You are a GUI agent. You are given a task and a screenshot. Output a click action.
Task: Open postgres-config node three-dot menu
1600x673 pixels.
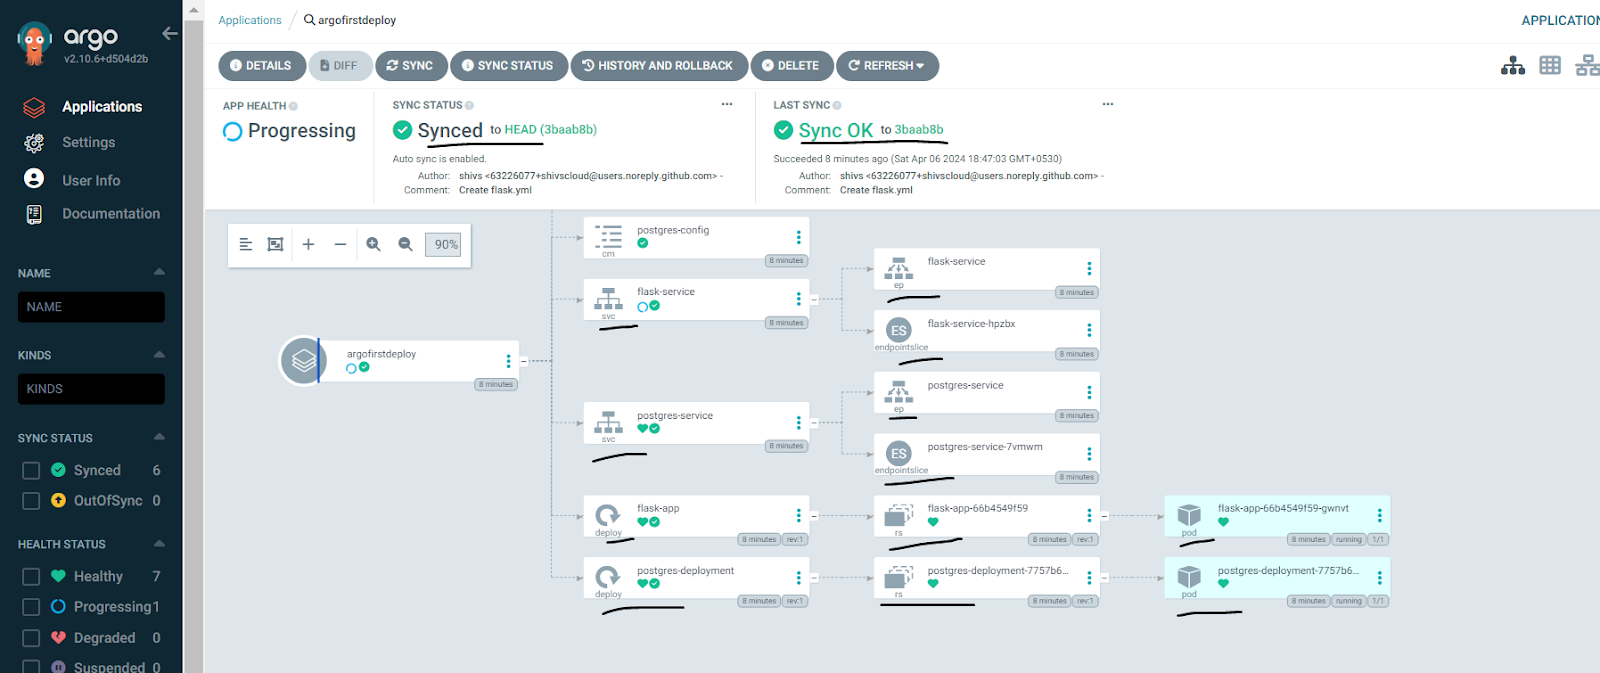pyautogui.click(x=798, y=237)
